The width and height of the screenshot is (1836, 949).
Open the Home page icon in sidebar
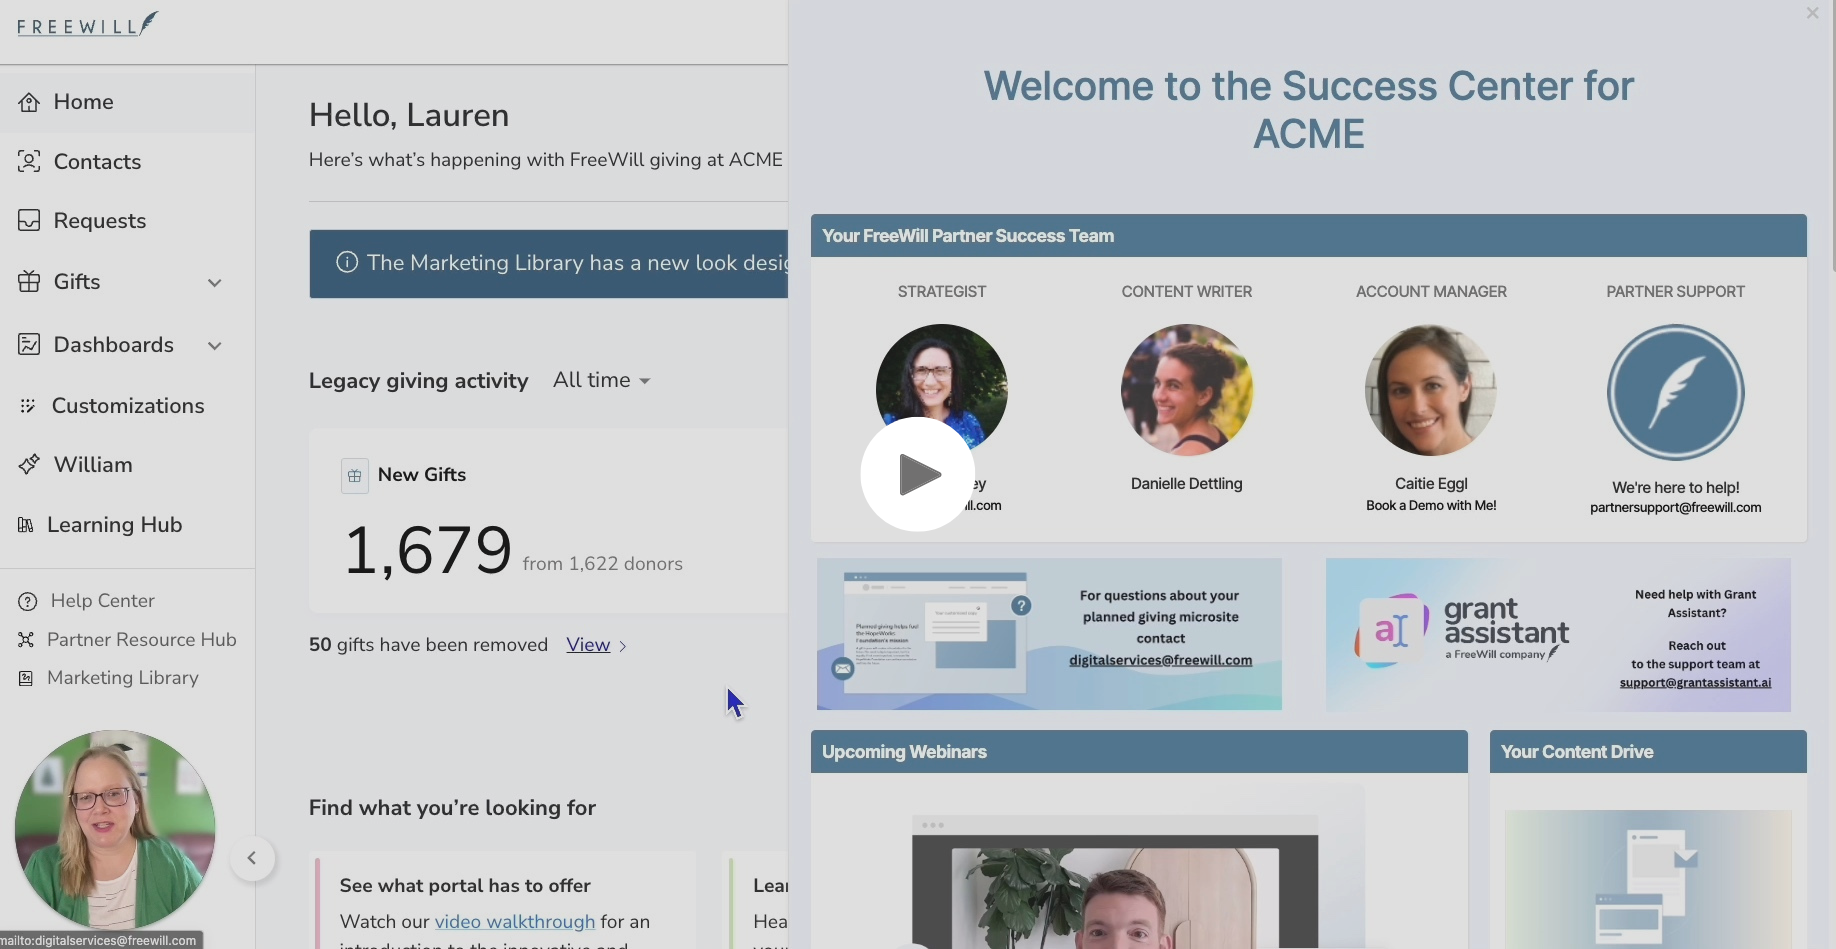pyautogui.click(x=29, y=102)
